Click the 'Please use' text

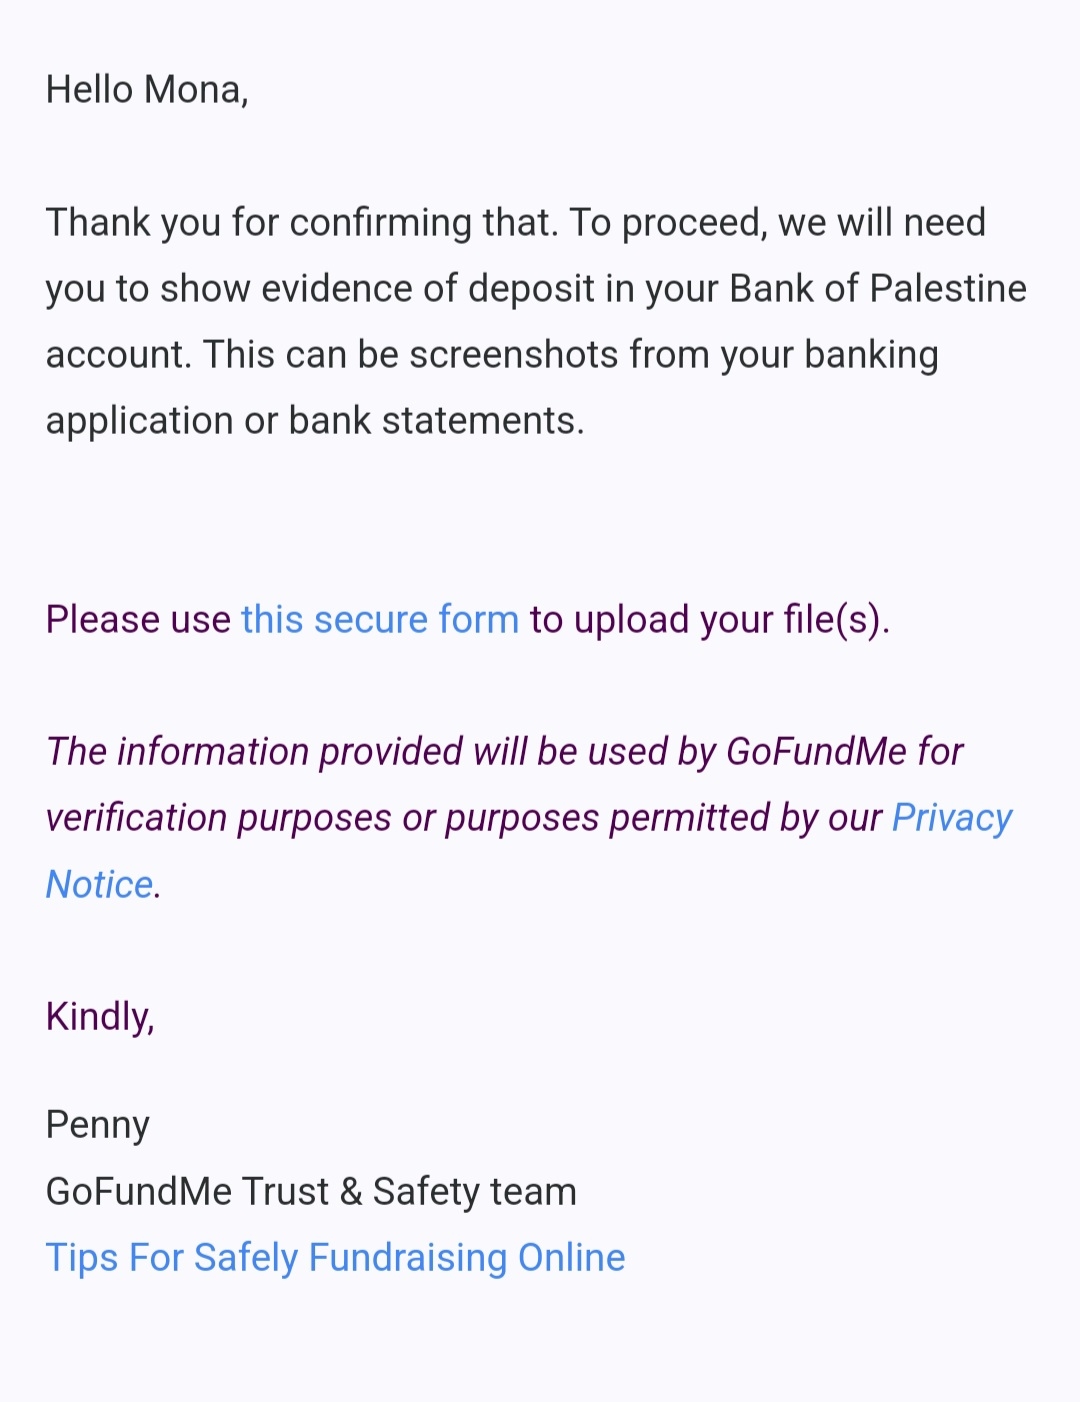tap(138, 620)
